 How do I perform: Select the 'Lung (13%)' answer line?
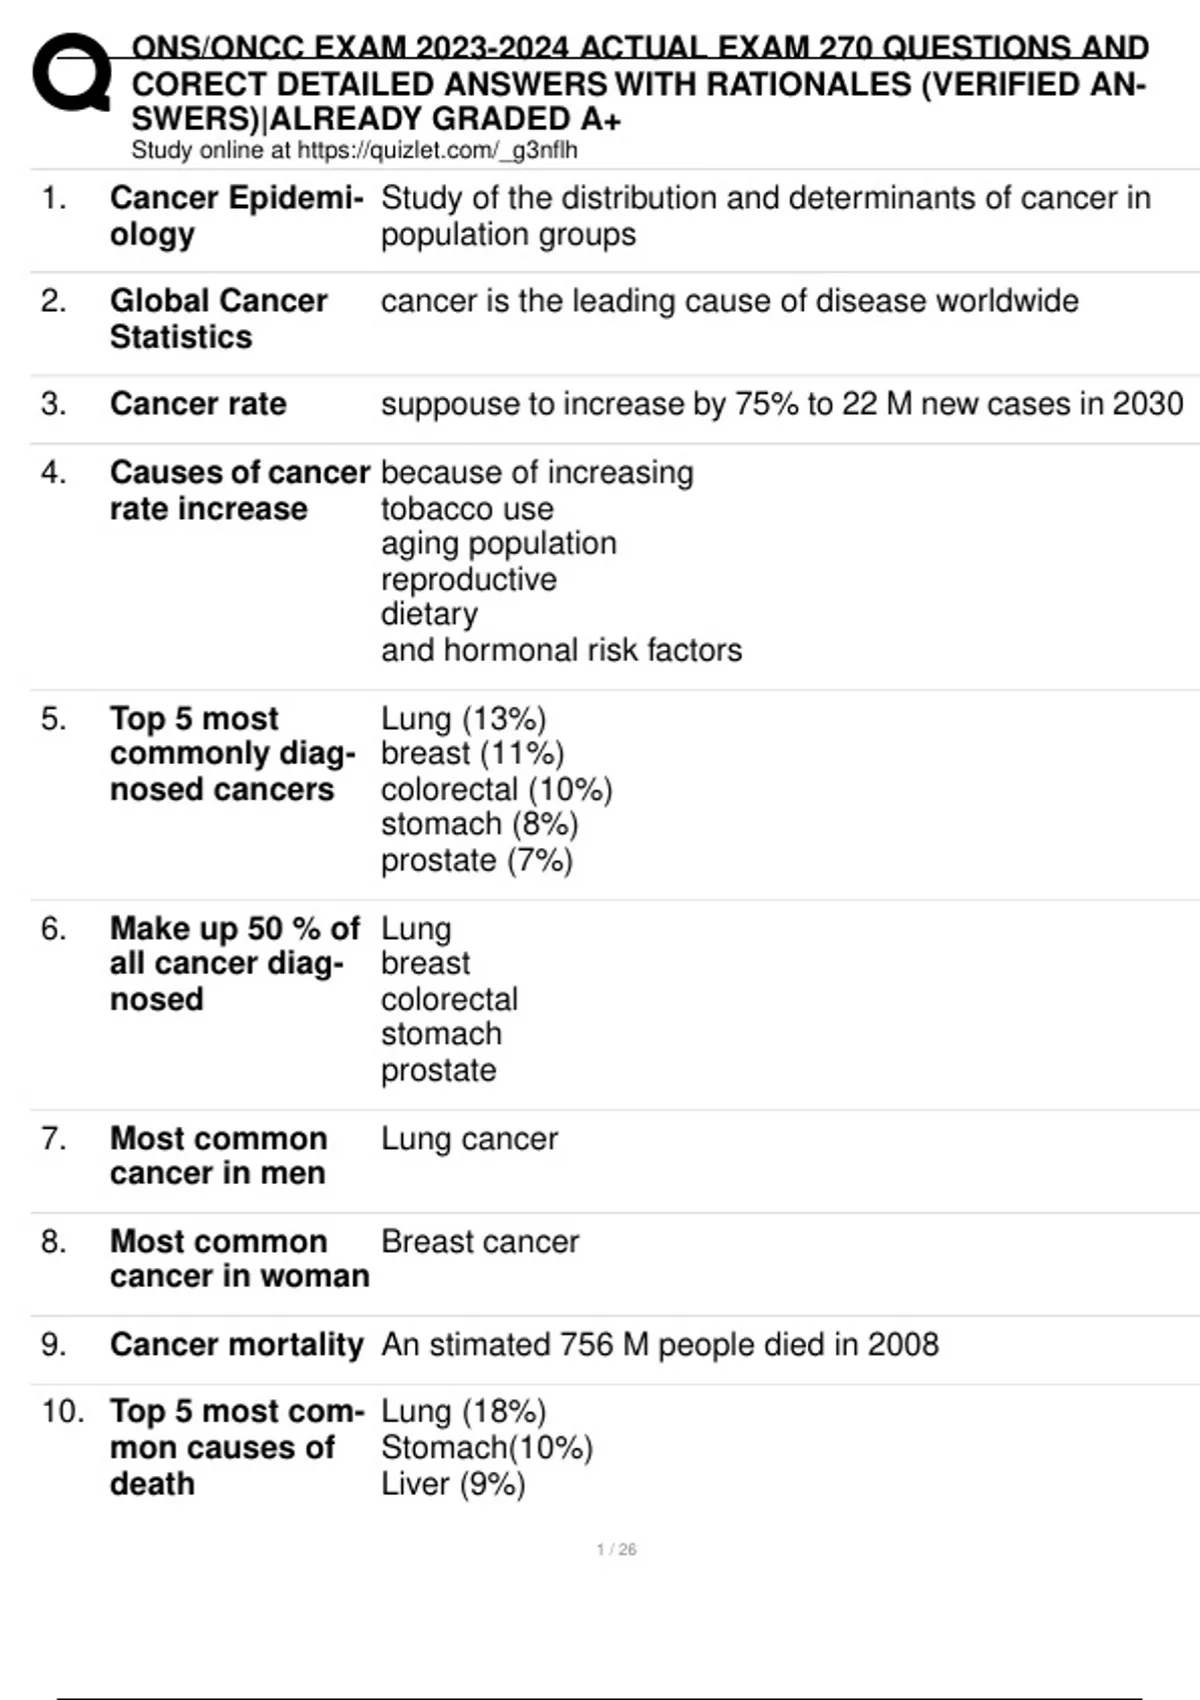[463, 719]
